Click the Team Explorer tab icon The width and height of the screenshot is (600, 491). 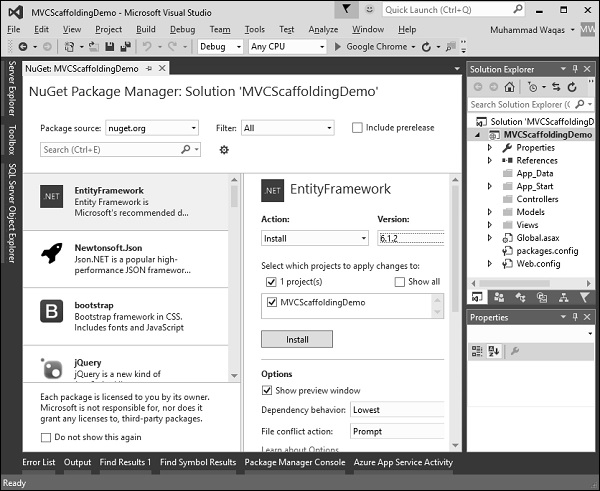click(499, 297)
